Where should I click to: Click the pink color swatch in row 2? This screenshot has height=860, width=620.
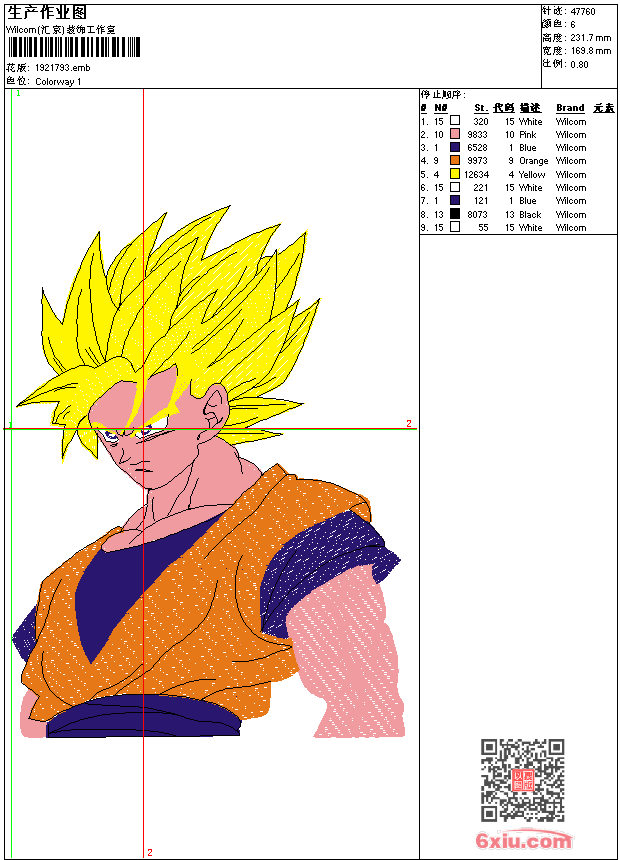pos(455,133)
